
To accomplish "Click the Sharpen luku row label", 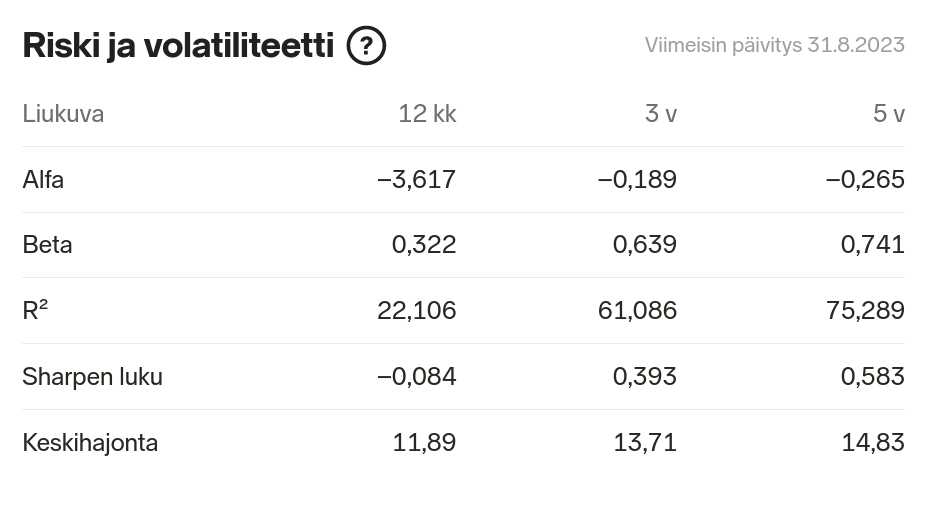I will click(x=92, y=377).
